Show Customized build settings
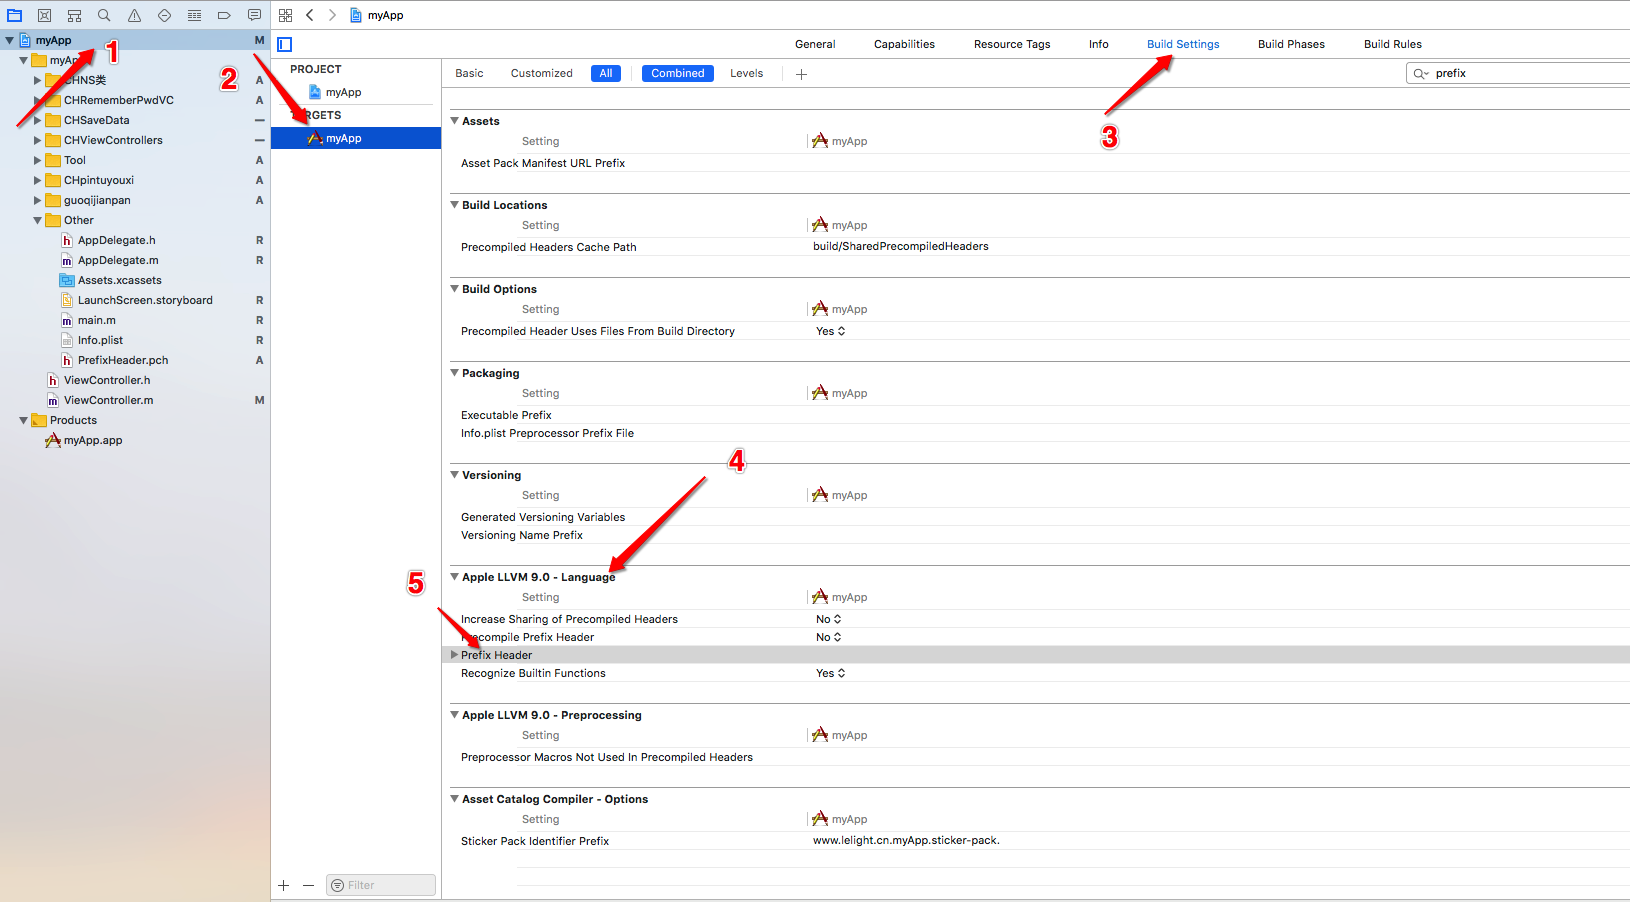The width and height of the screenshot is (1630, 902). point(542,73)
